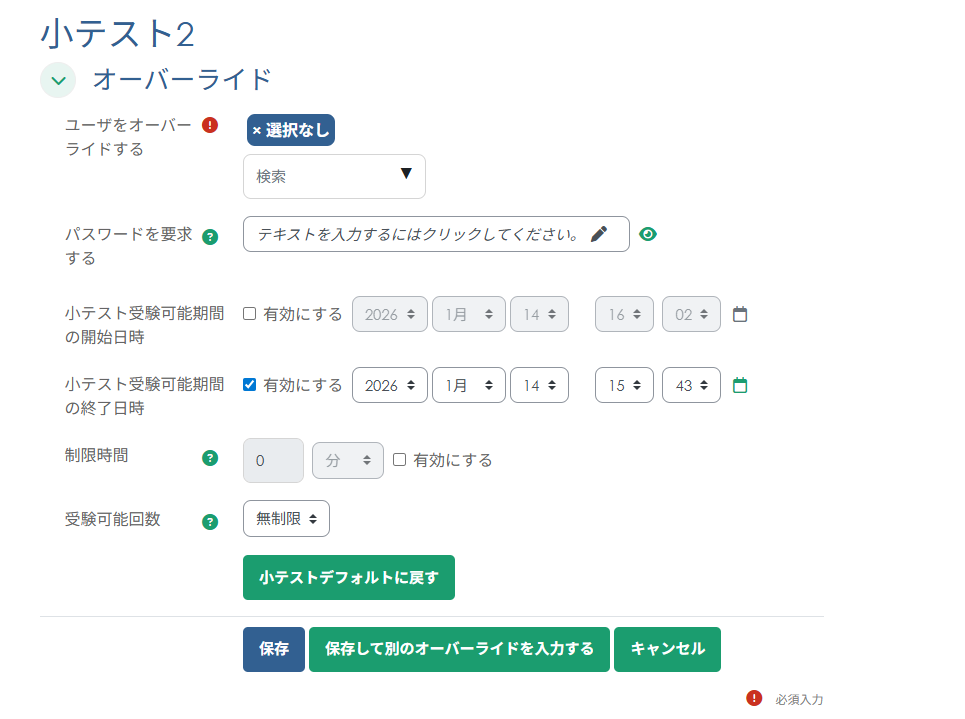The image size is (965, 719).
Task: Open the 受験可能回数 dropdown showing 無制限
Action: point(285,518)
